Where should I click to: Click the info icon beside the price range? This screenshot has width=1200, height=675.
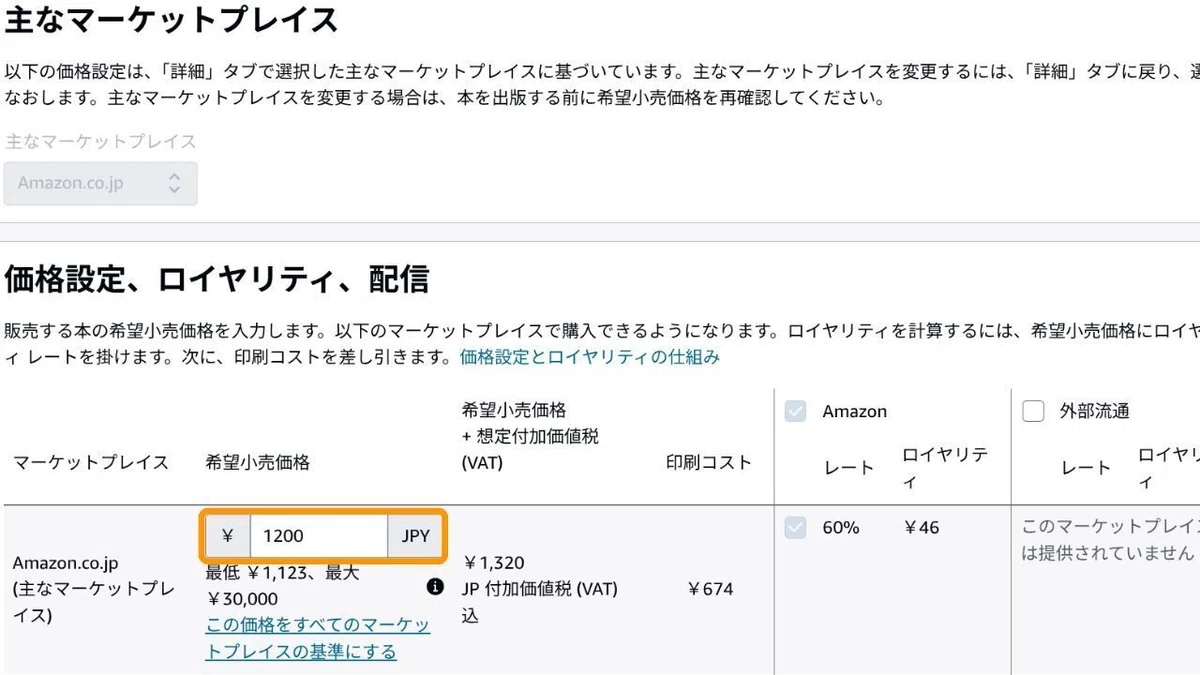click(x=435, y=587)
